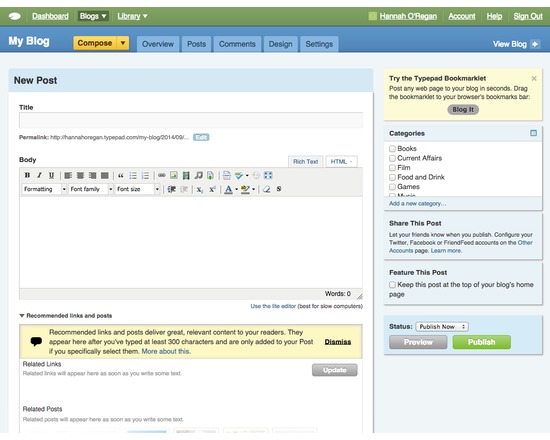The height and width of the screenshot is (440, 550).
Task: Enable keeping this post at the top
Action: [393, 285]
